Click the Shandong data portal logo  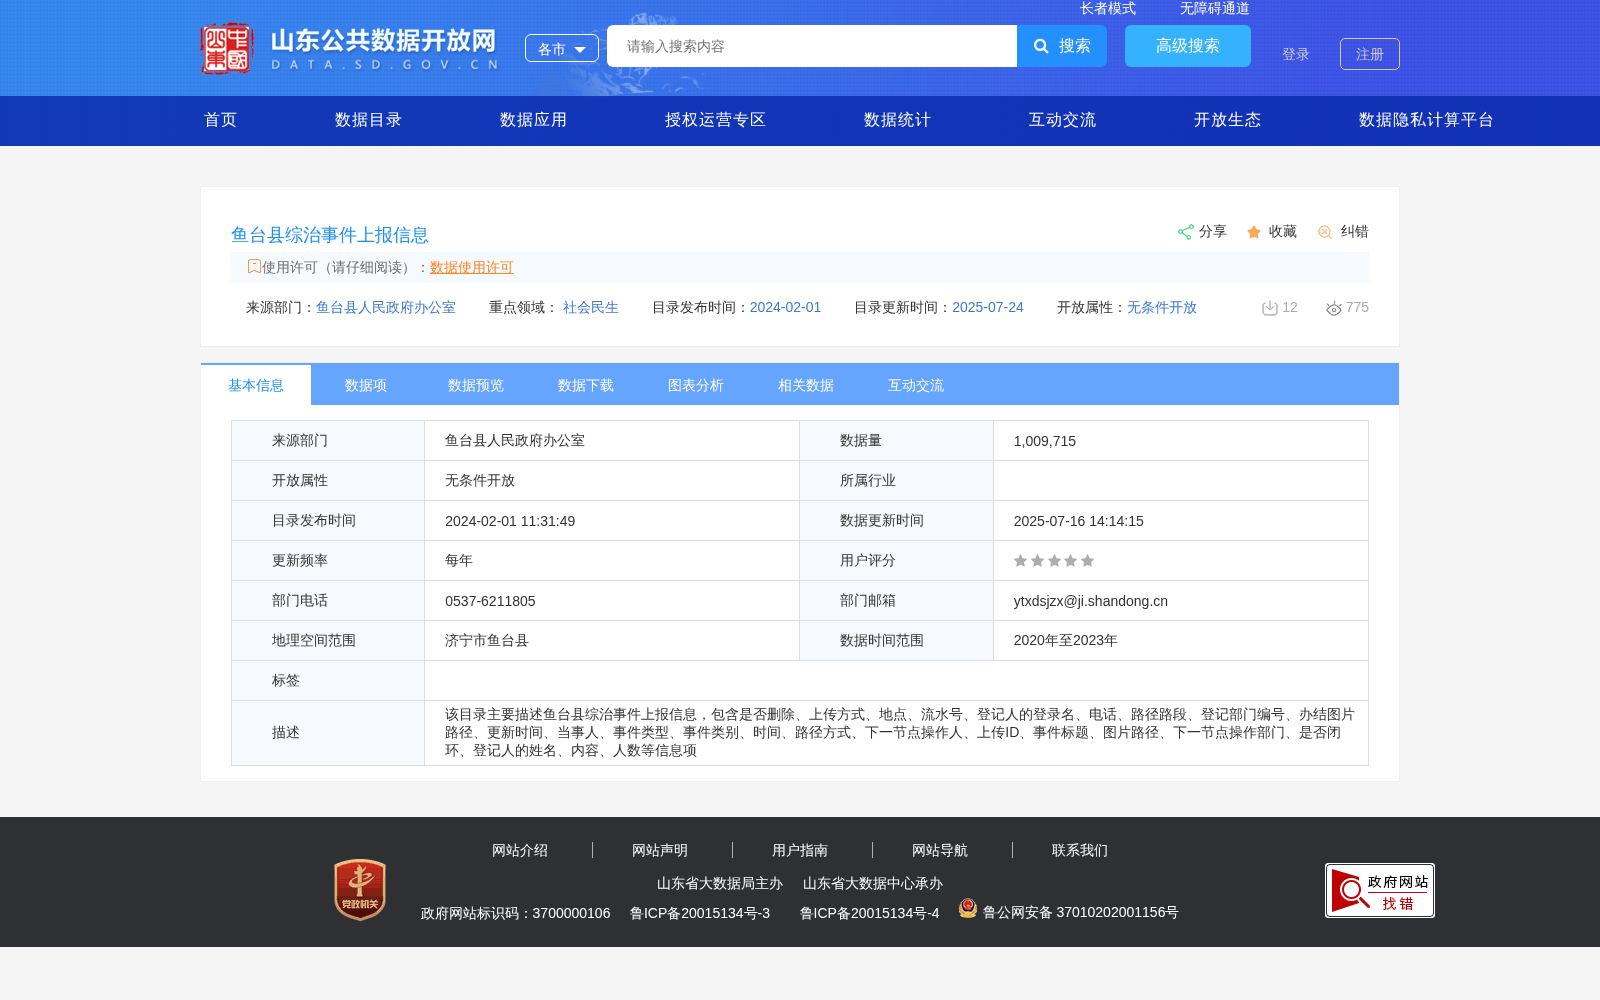click(x=350, y=48)
